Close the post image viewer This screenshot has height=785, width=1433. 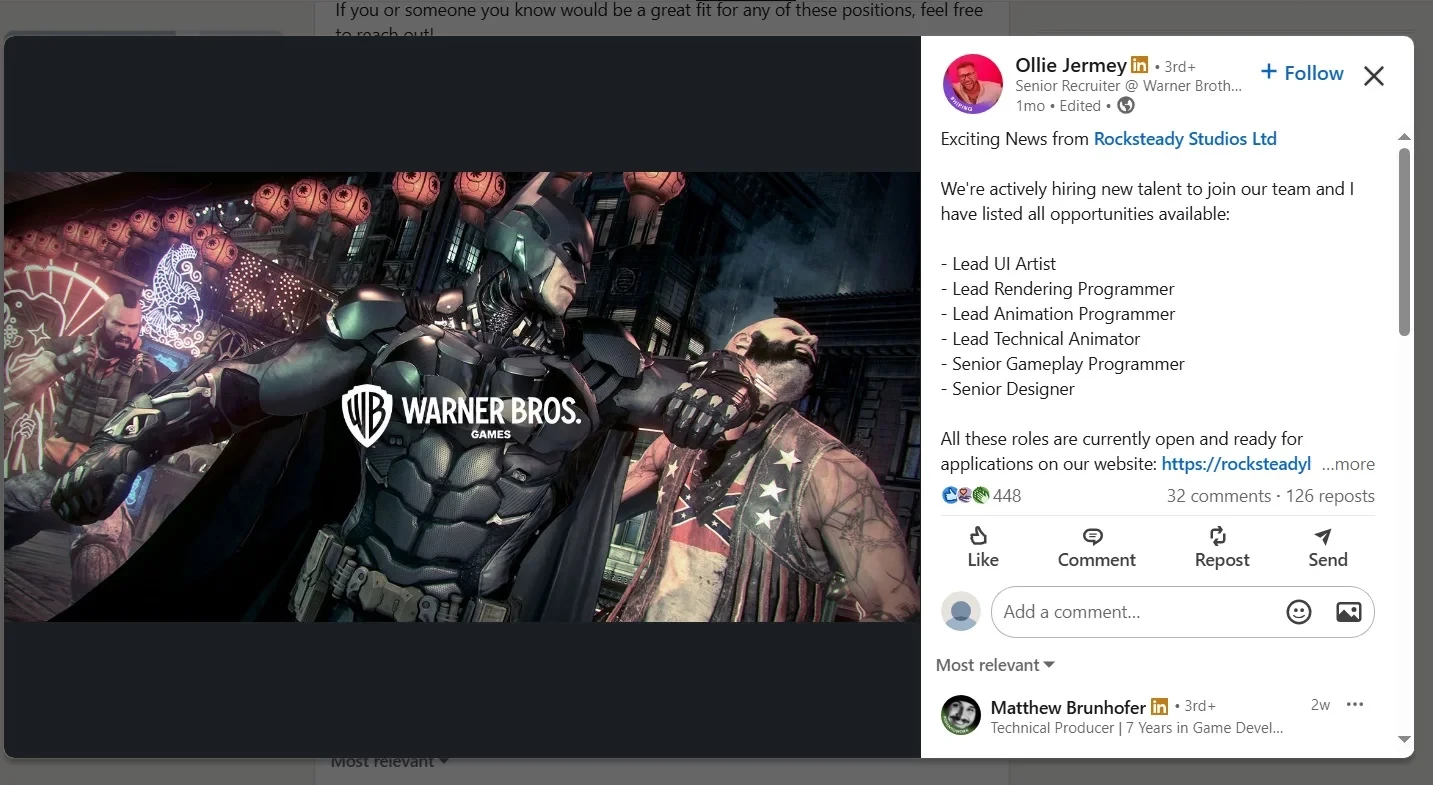1374,76
